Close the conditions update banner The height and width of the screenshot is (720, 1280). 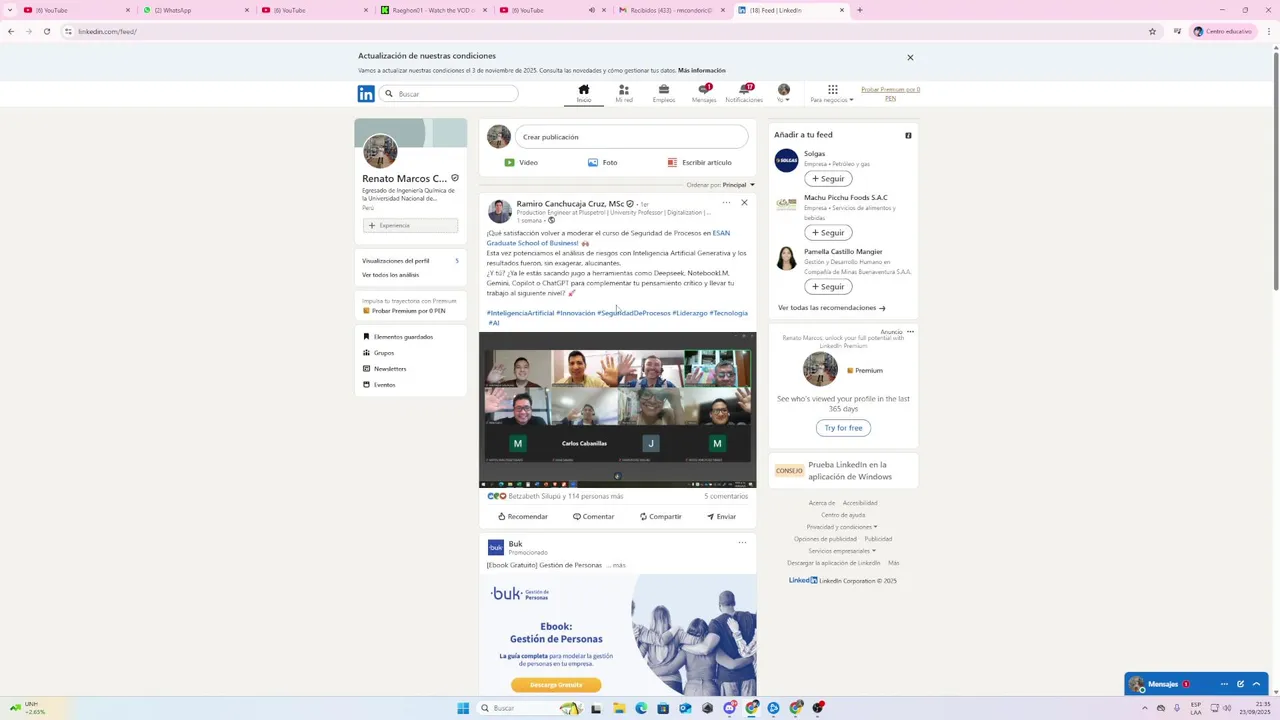point(910,57)
